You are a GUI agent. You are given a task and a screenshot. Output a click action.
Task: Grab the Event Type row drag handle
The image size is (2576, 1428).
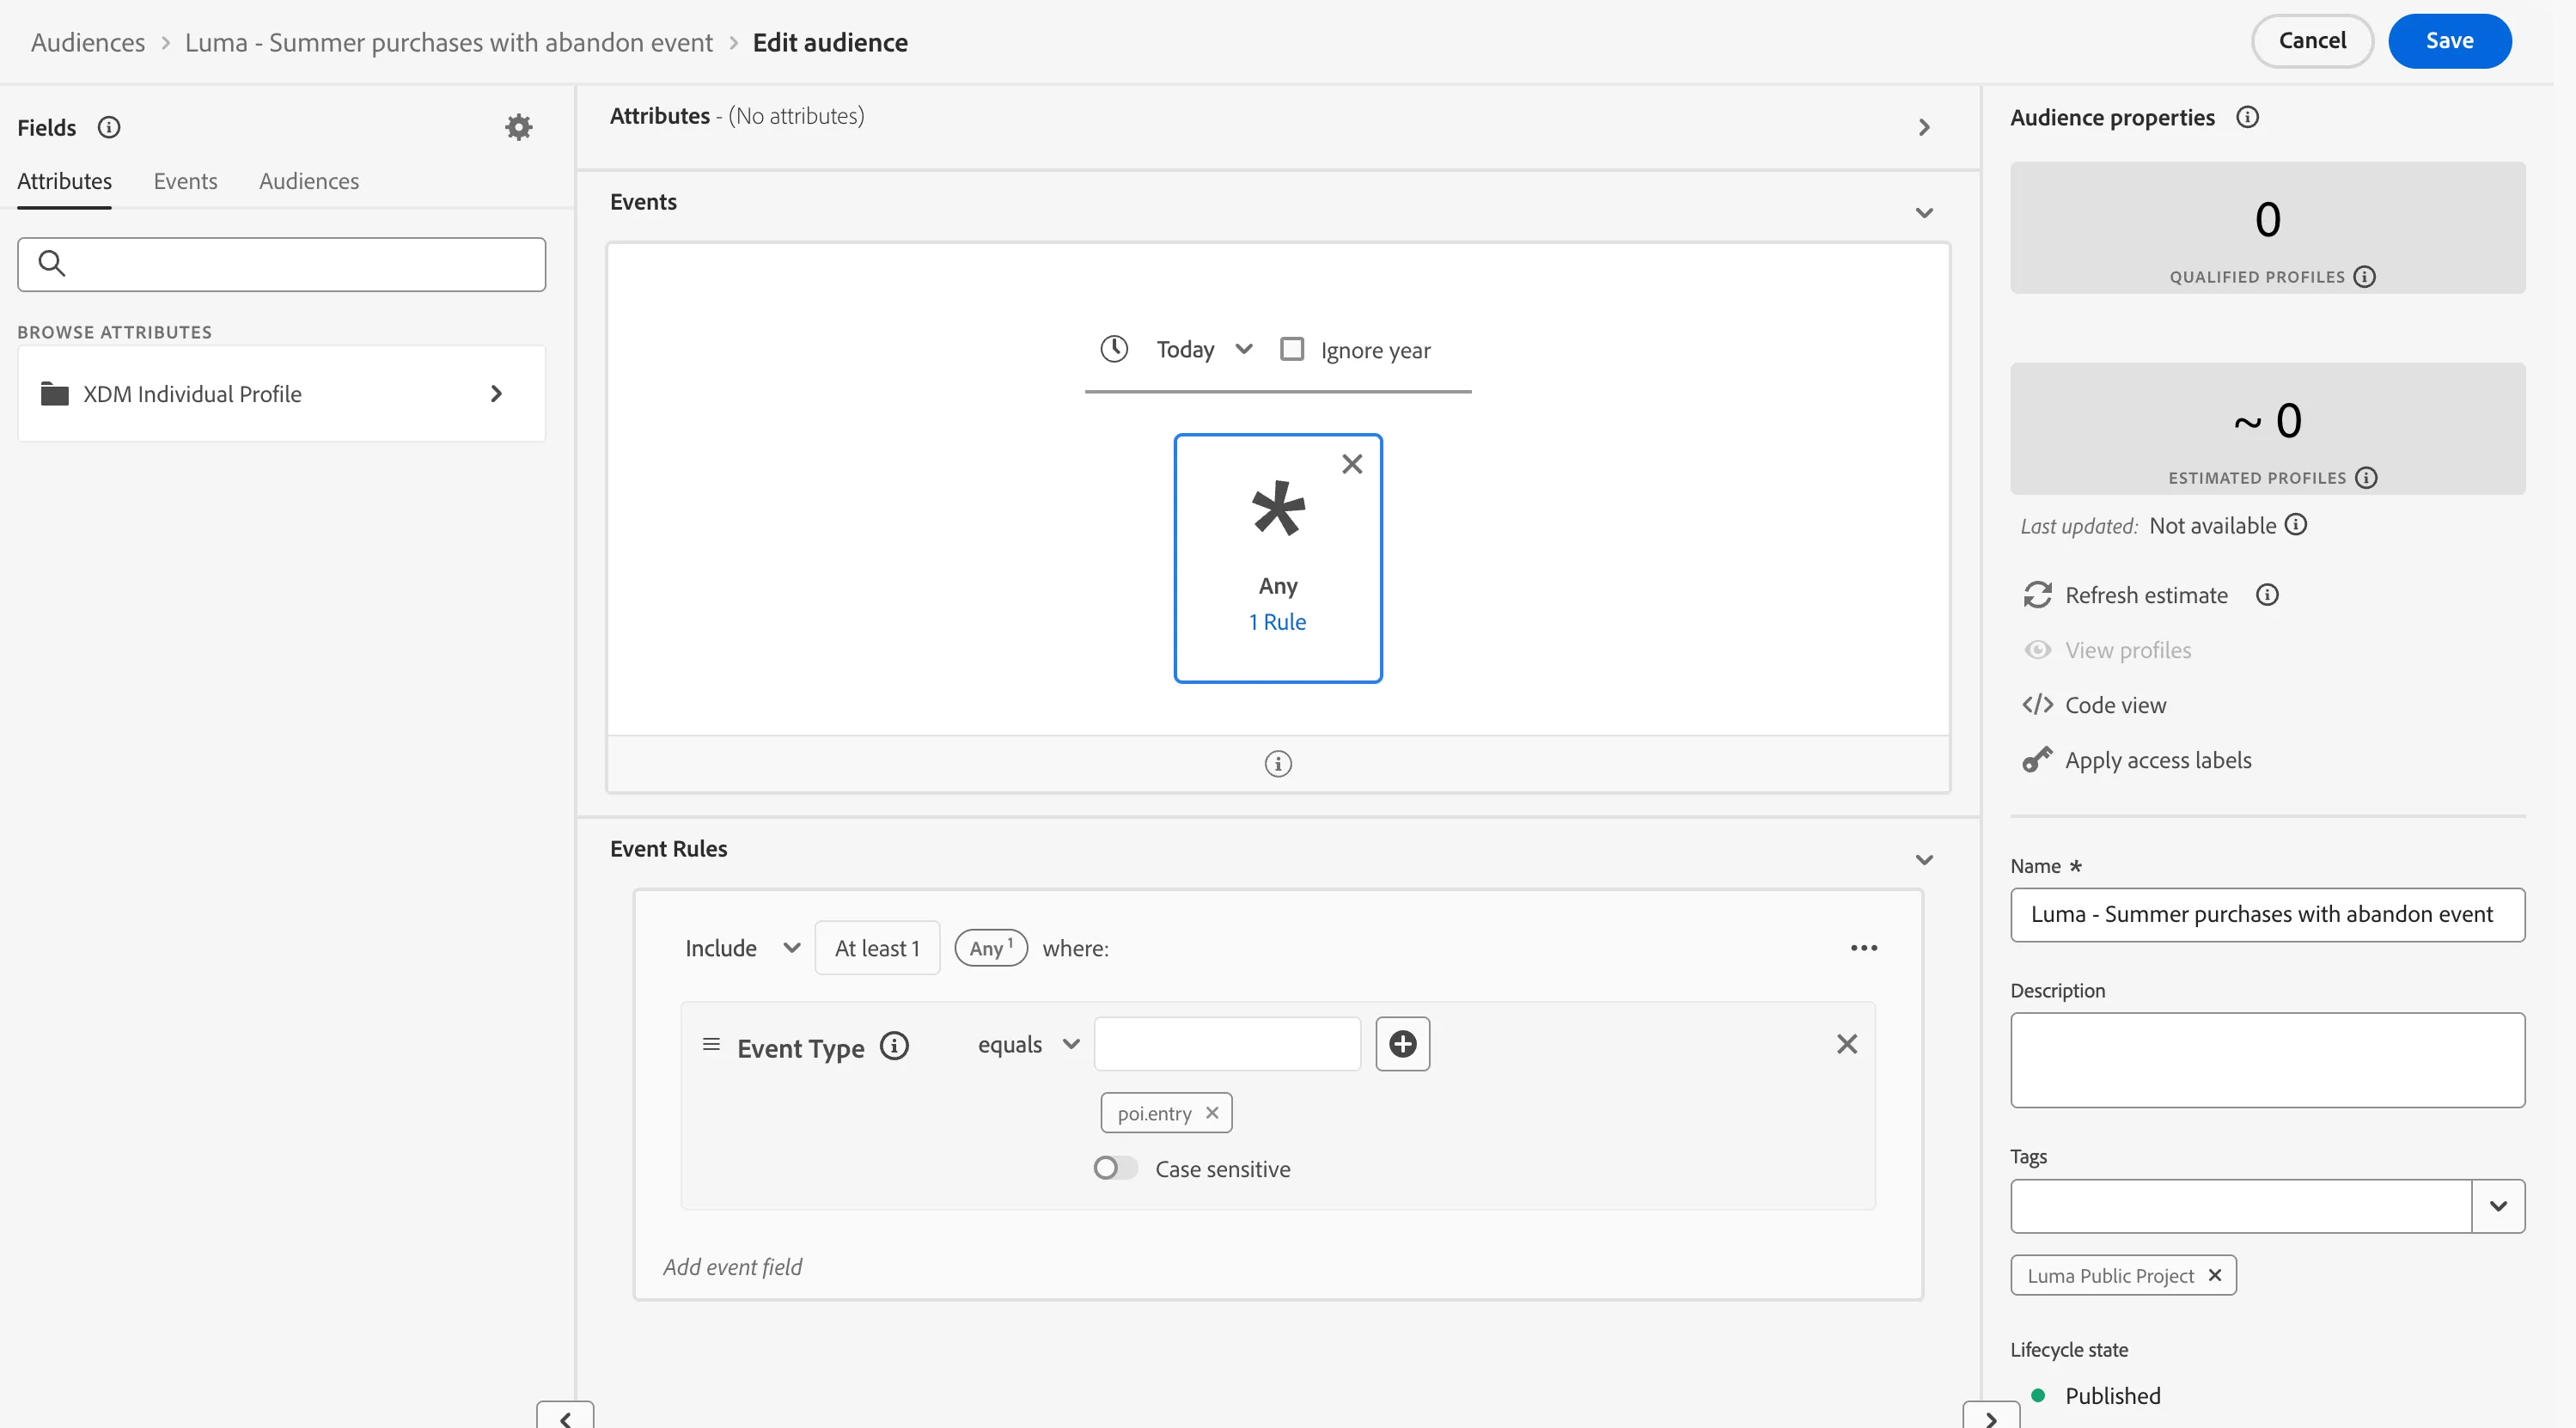tap(711, 1044)
